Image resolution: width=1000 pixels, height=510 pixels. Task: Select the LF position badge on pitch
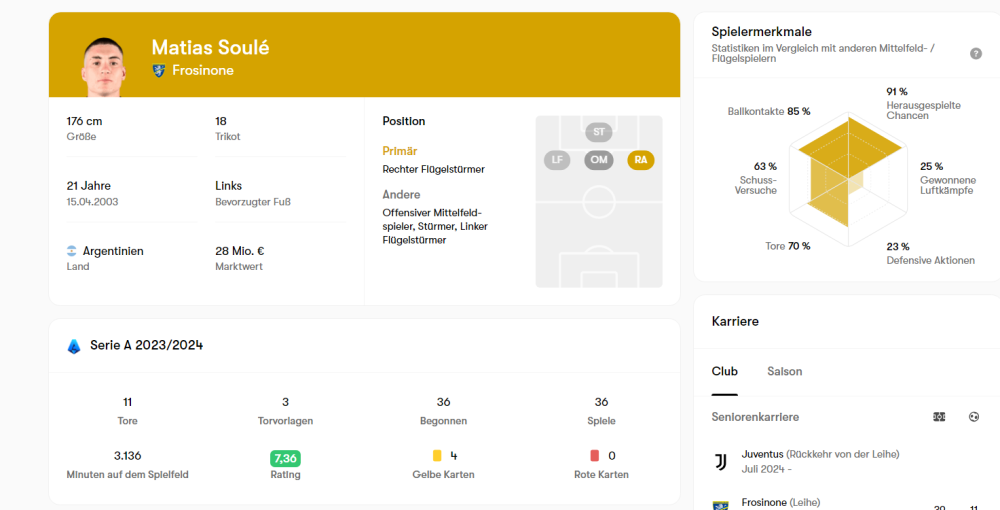pos(557,160)
